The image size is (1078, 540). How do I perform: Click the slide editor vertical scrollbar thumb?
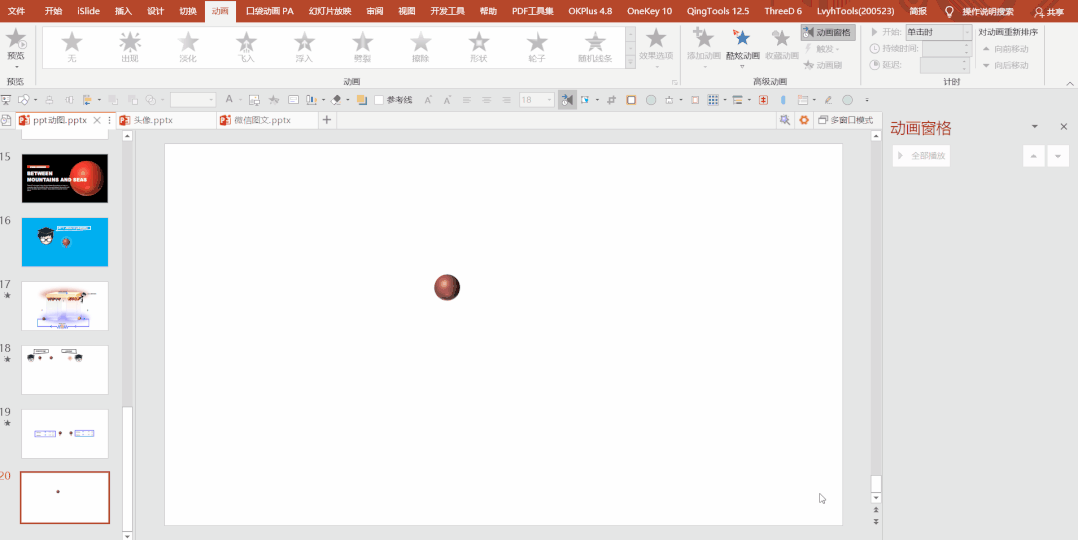[876, 482]
